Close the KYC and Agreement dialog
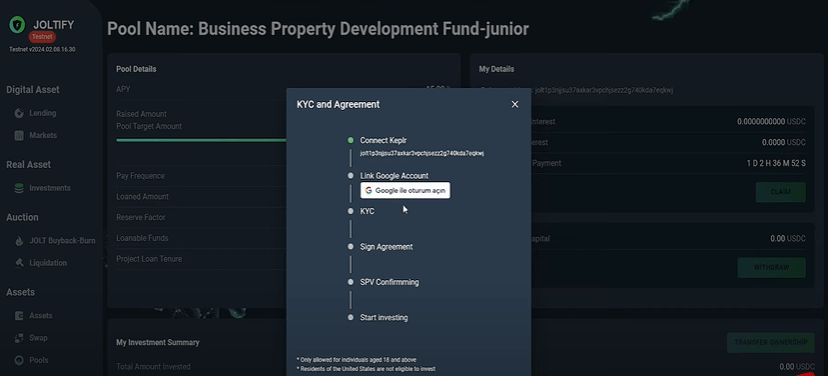The height and width of the screenshot is (376, 828). pos(515,105)
